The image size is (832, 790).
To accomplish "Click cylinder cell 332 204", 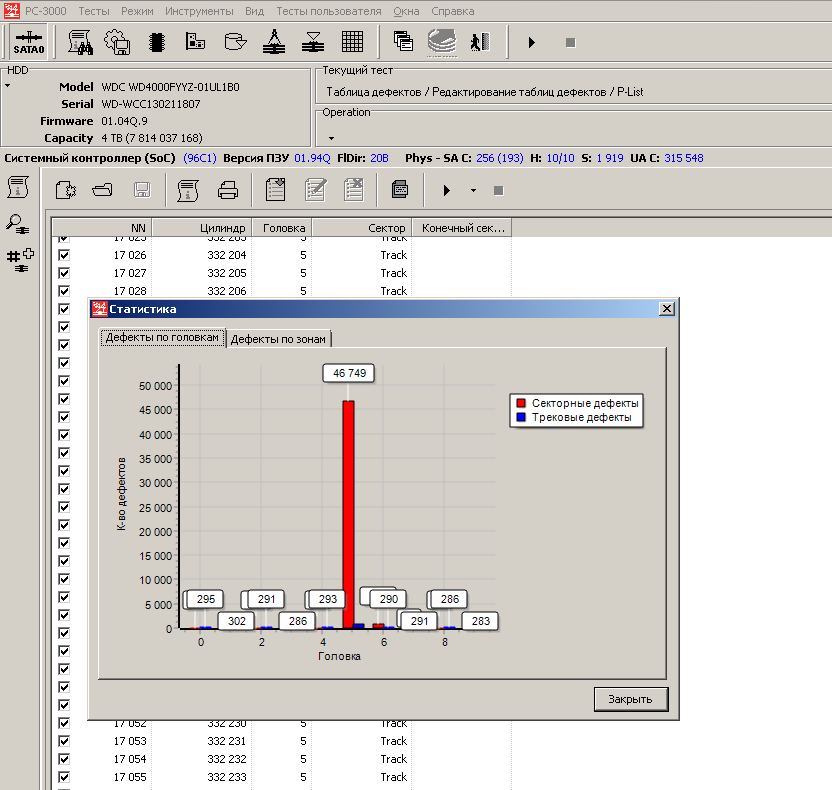I will (227, 255).
